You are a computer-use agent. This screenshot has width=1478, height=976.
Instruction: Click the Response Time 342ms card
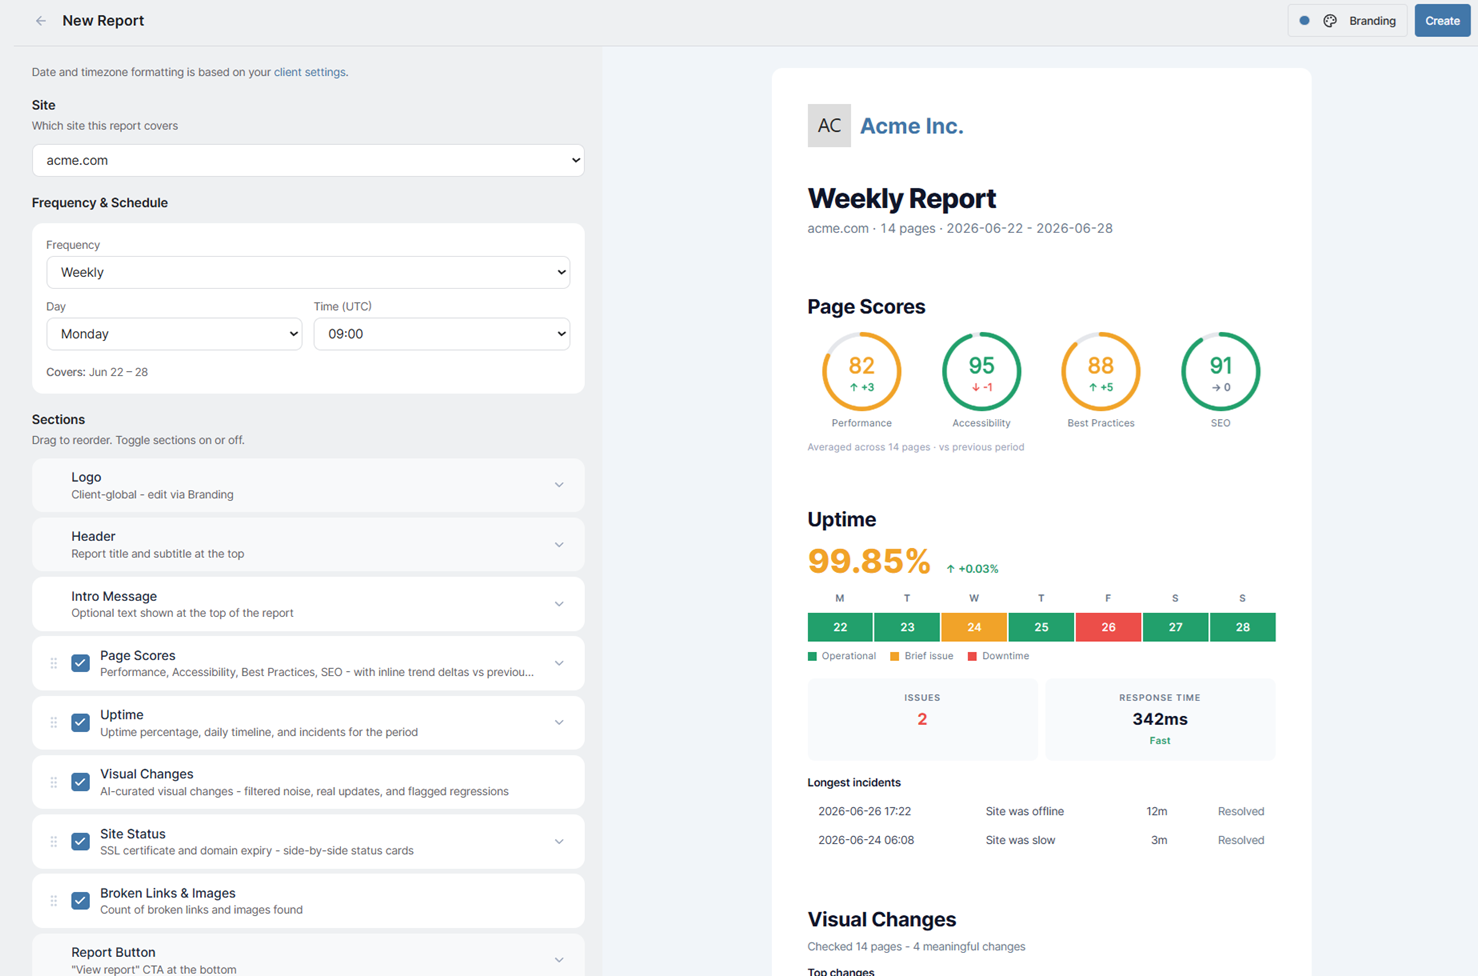click(1160, 719)
